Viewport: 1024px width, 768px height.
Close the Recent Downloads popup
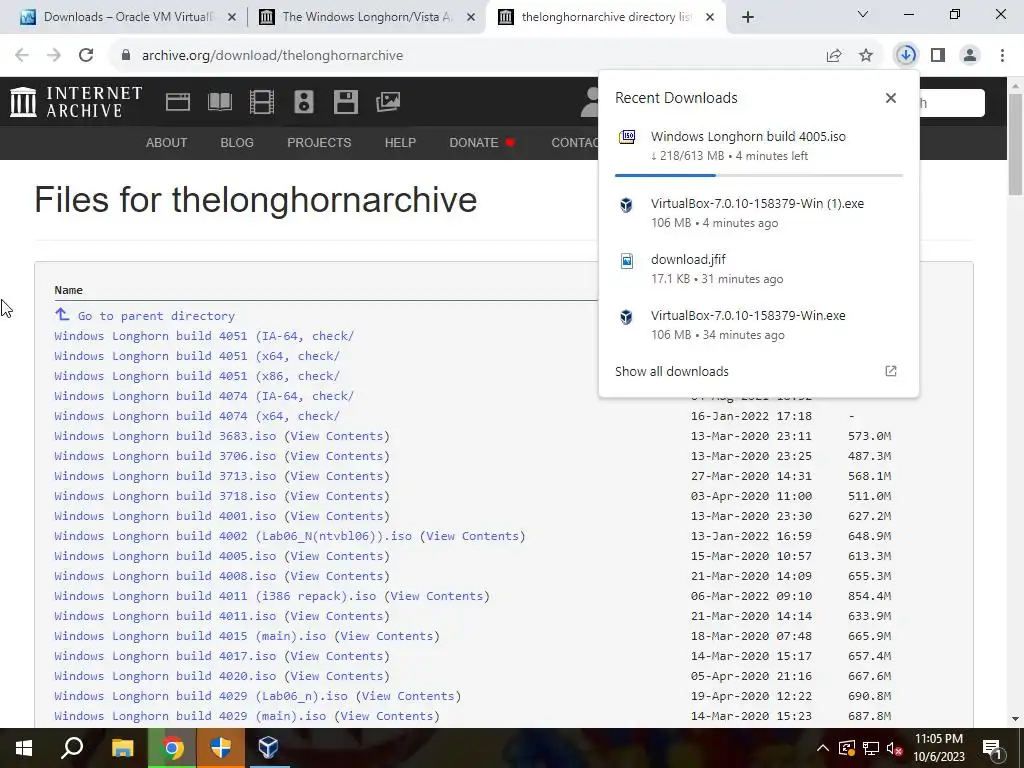(891, 98)
